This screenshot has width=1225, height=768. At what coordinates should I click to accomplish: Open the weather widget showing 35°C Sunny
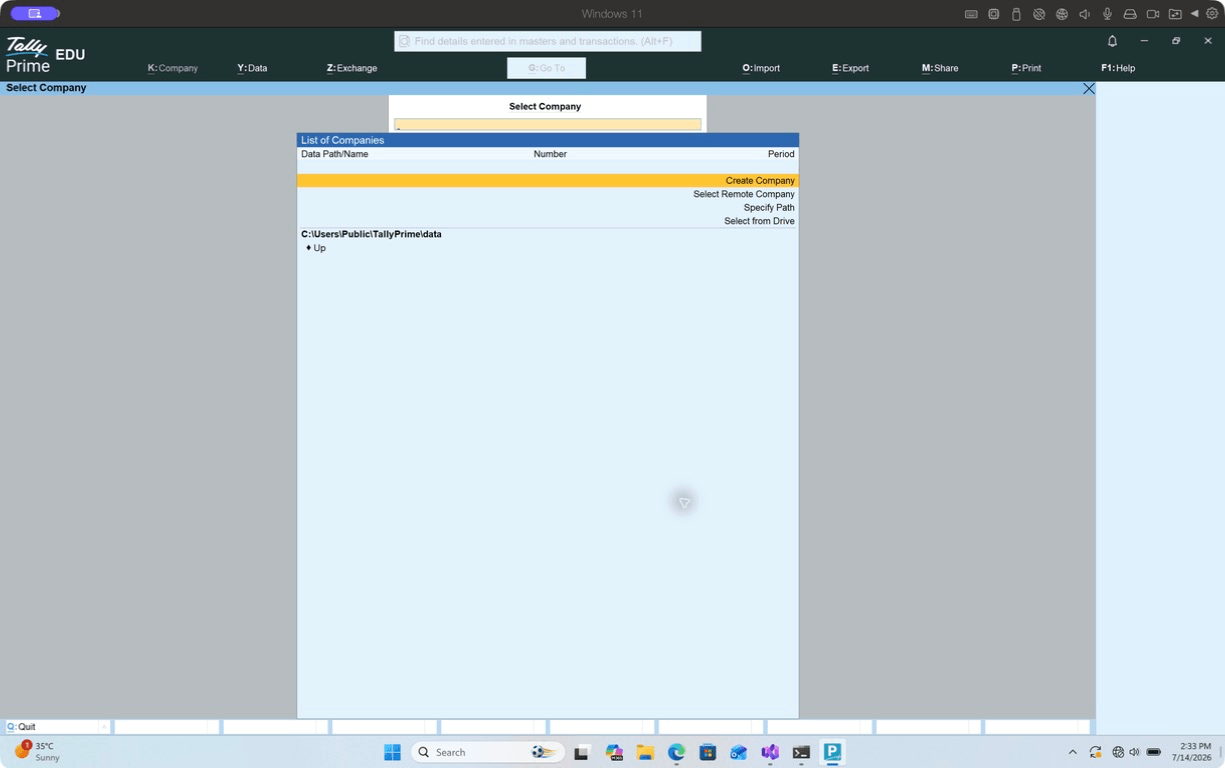pyautogui.click(x=37, y=752)
